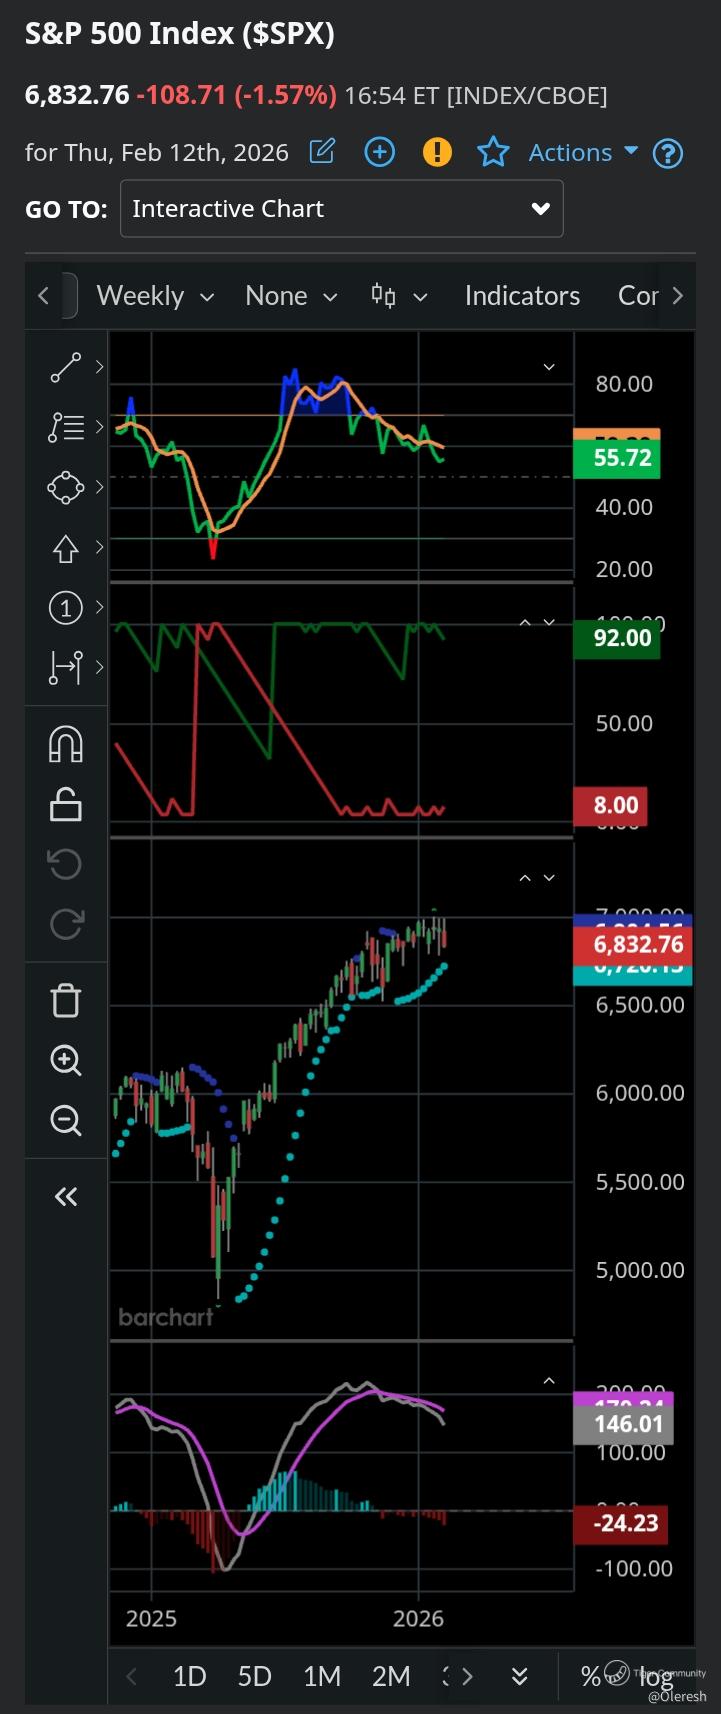
Task: Open the help question mark icon
Action: [x=667, y=153]
